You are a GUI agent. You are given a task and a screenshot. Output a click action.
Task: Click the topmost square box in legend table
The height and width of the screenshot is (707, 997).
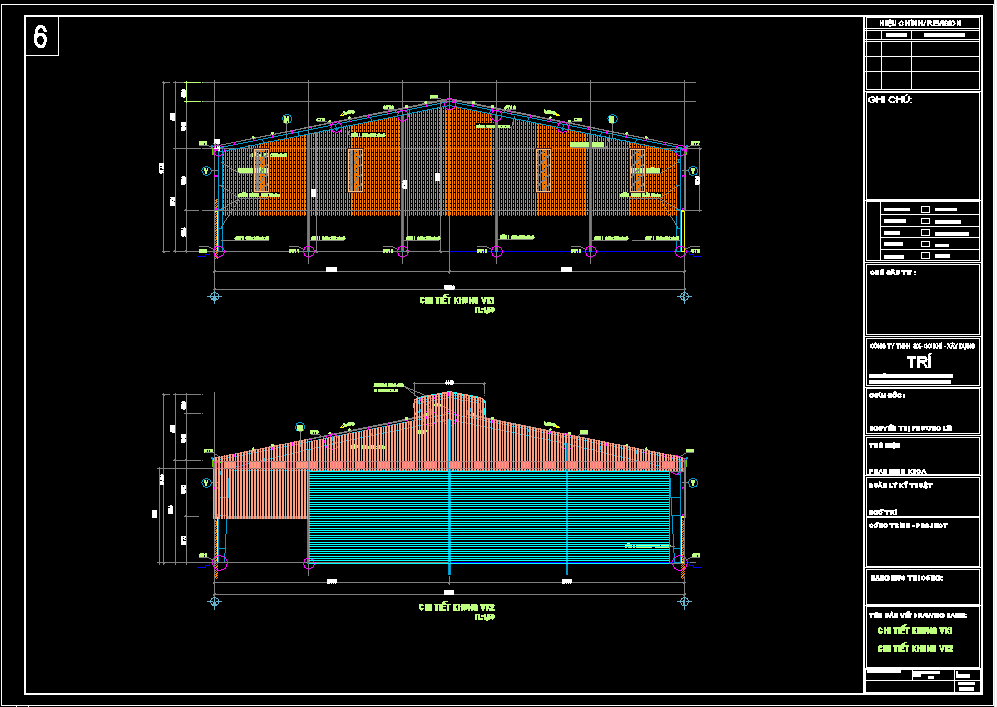click(x=925, y=209)
